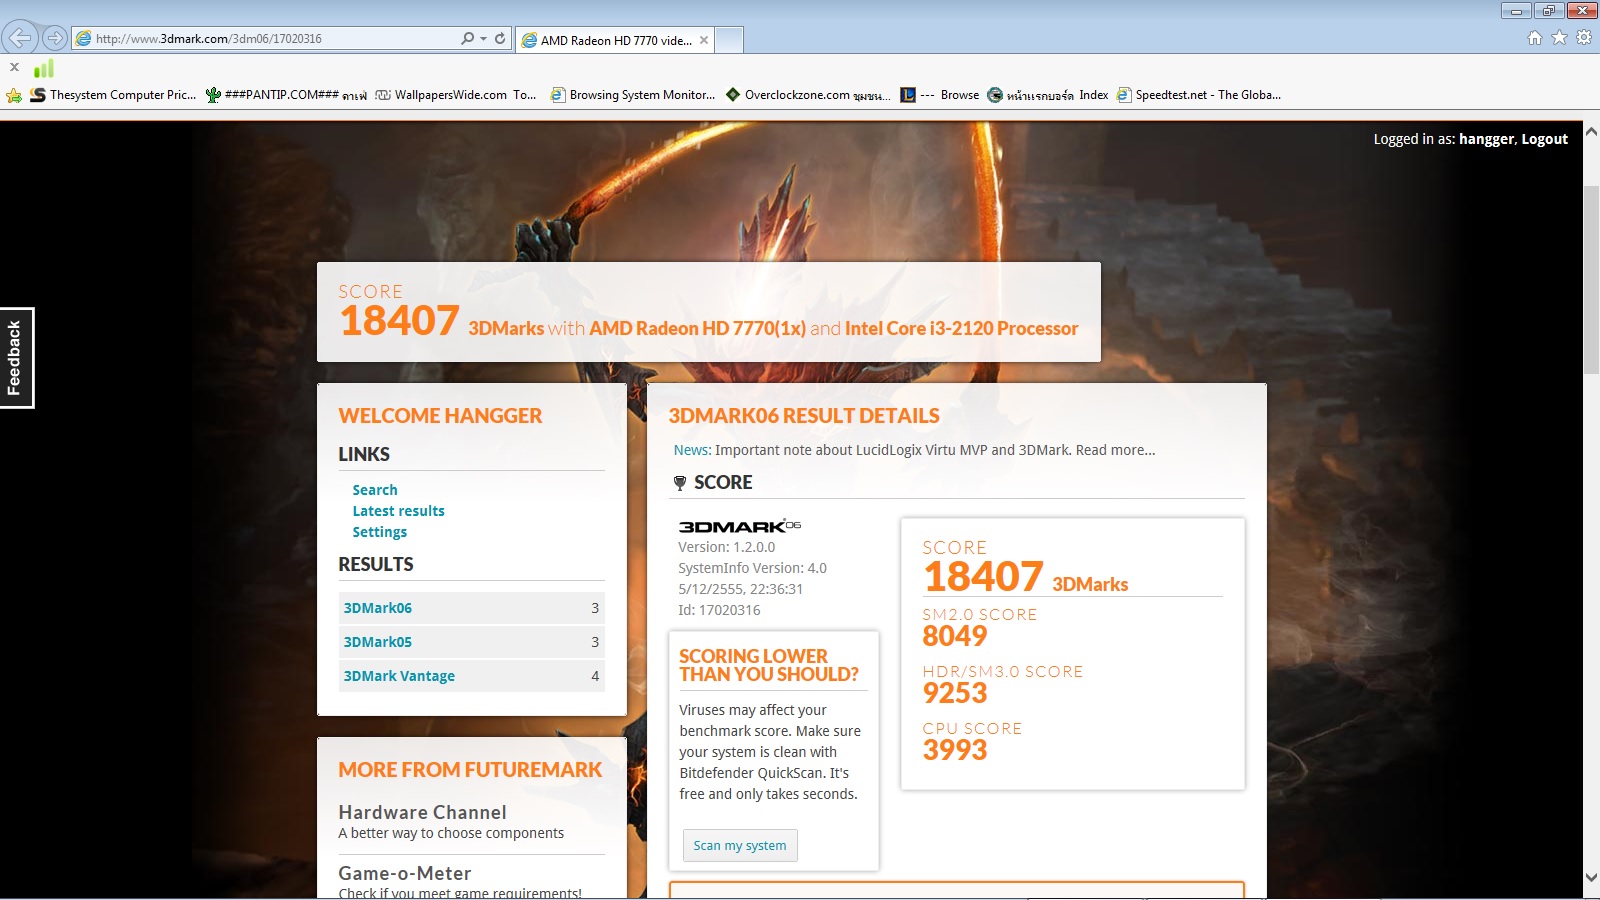The width and height of the screenshot is (1600, 900).
Task: Click the Logout link
Action: (1545, 139)
